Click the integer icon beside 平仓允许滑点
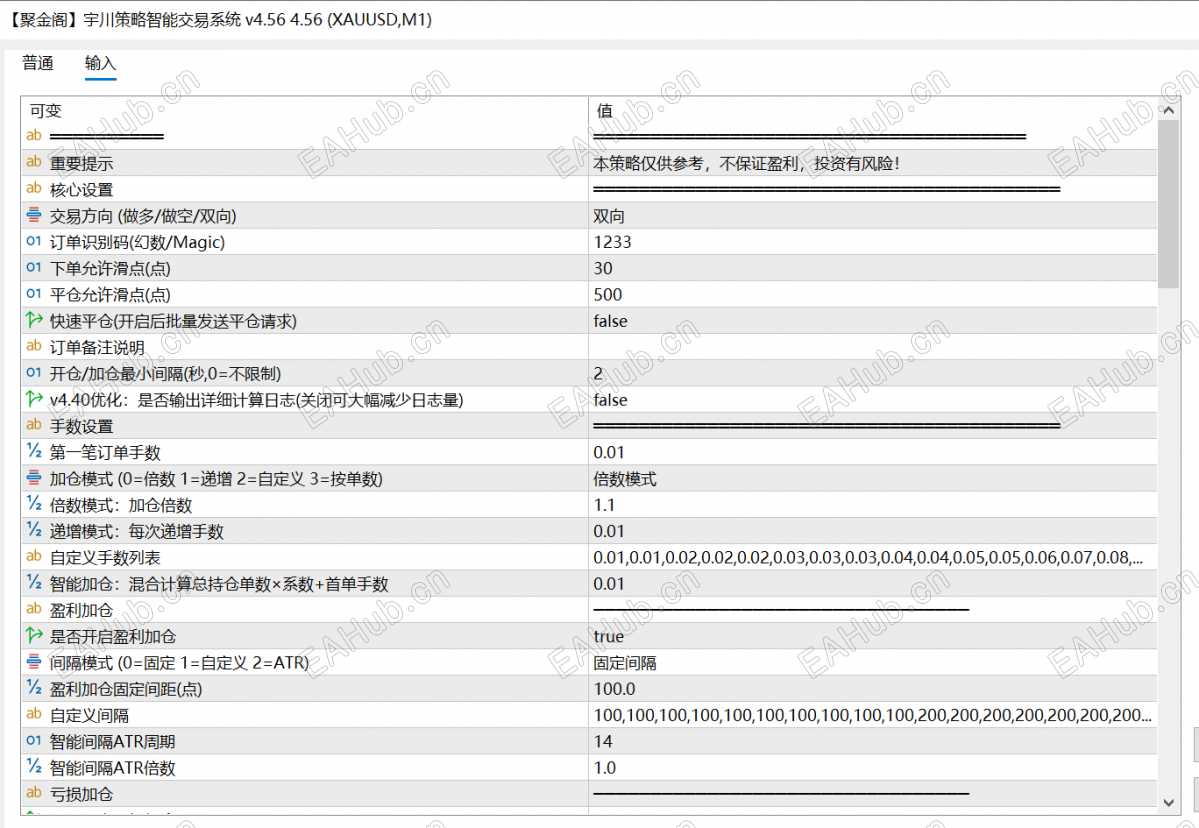 point(34,294)
